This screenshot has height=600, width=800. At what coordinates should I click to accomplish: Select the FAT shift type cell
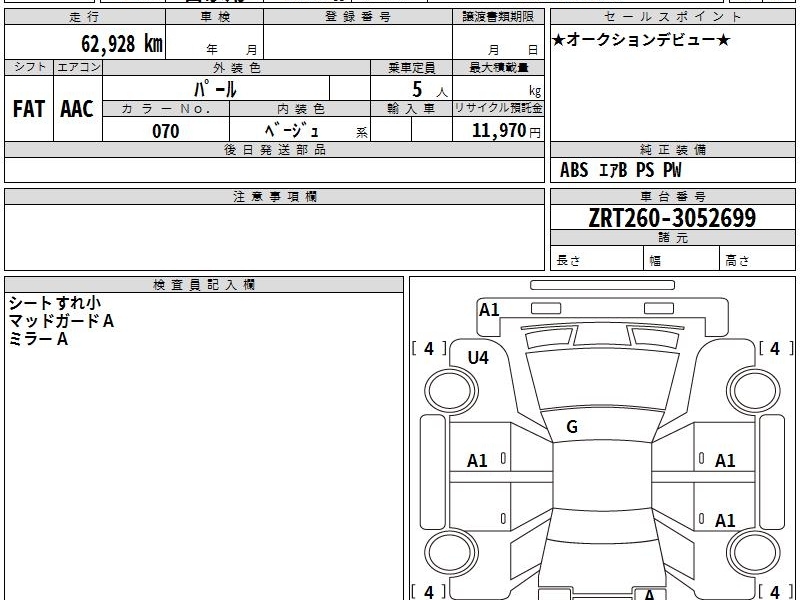tap(29, 109)
